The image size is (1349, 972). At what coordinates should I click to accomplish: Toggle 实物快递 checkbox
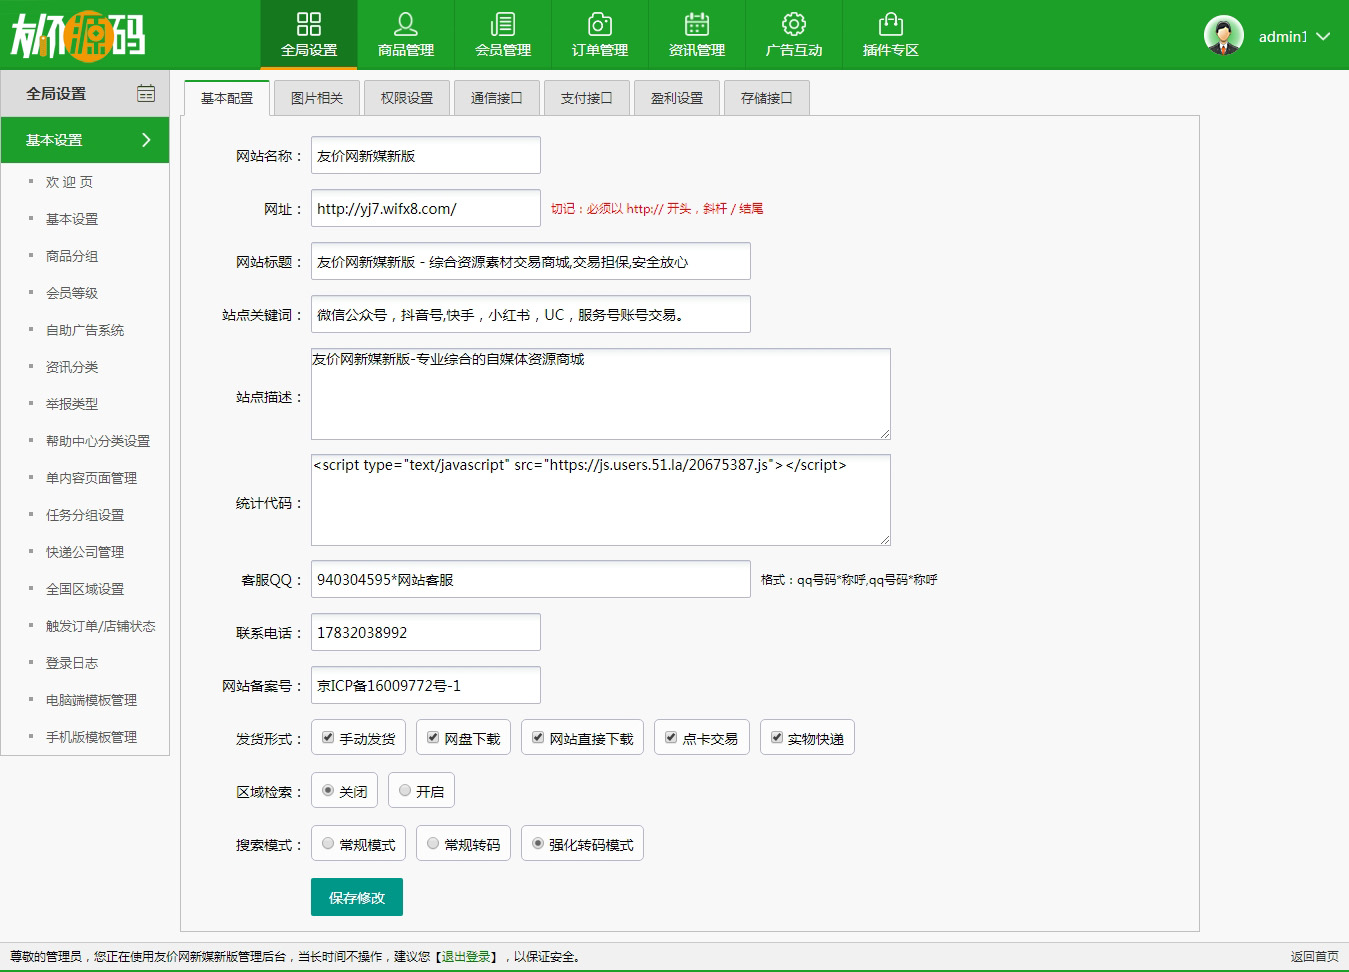click(777, 738)
